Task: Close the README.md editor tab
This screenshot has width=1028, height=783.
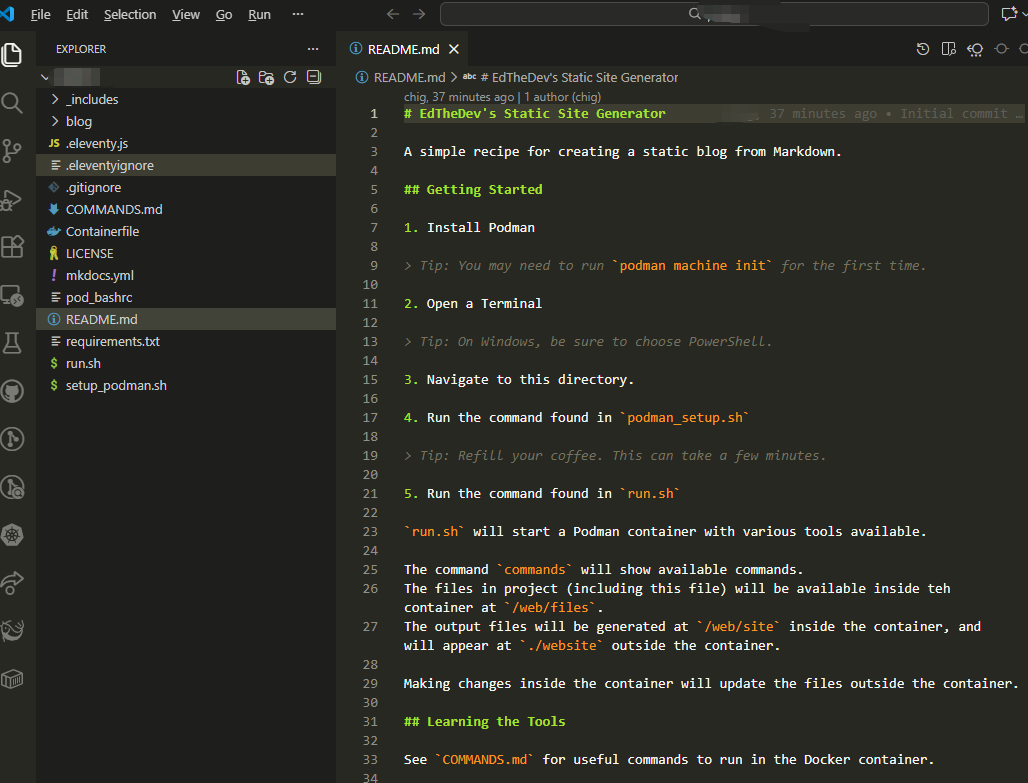Action: 454,49
